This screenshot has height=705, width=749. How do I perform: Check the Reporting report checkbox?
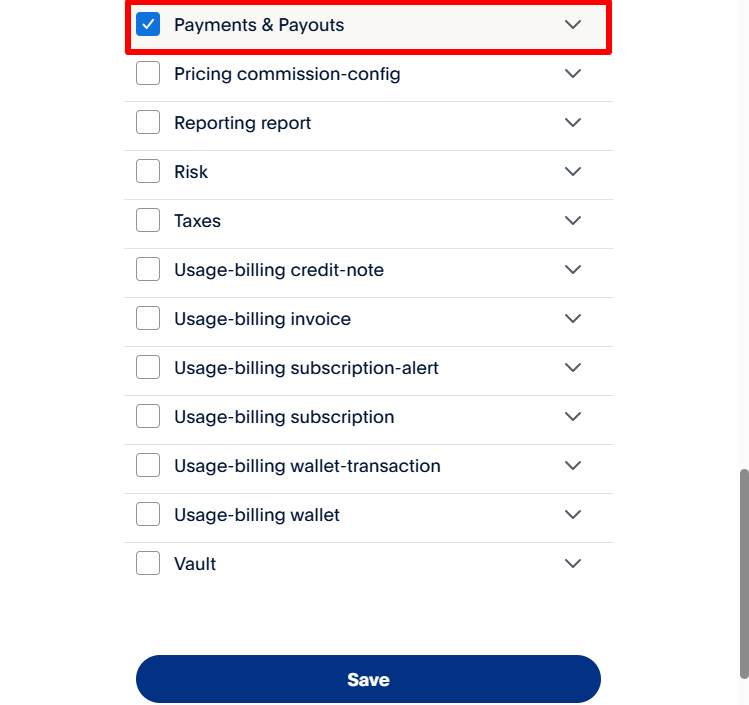(148, 123)
